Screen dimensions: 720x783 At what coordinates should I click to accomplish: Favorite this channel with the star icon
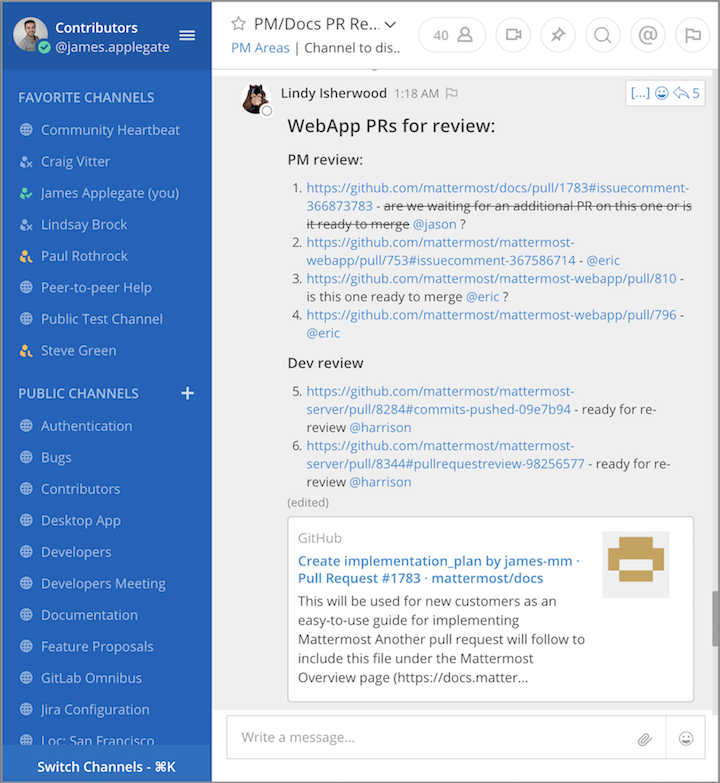pos(239,23)
